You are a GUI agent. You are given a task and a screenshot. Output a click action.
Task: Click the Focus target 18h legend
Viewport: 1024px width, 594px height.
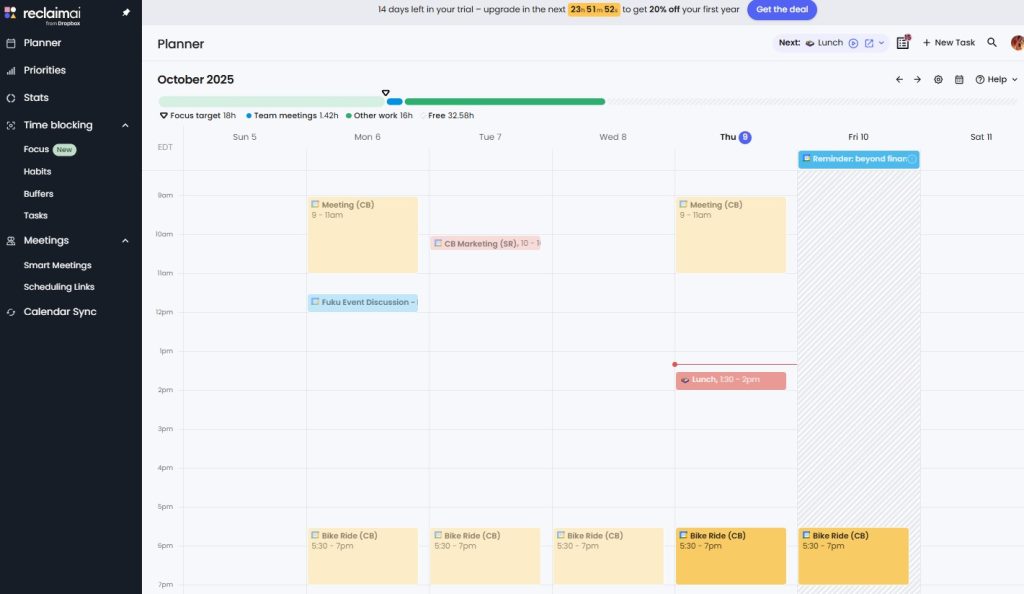(x=198, y=116)
